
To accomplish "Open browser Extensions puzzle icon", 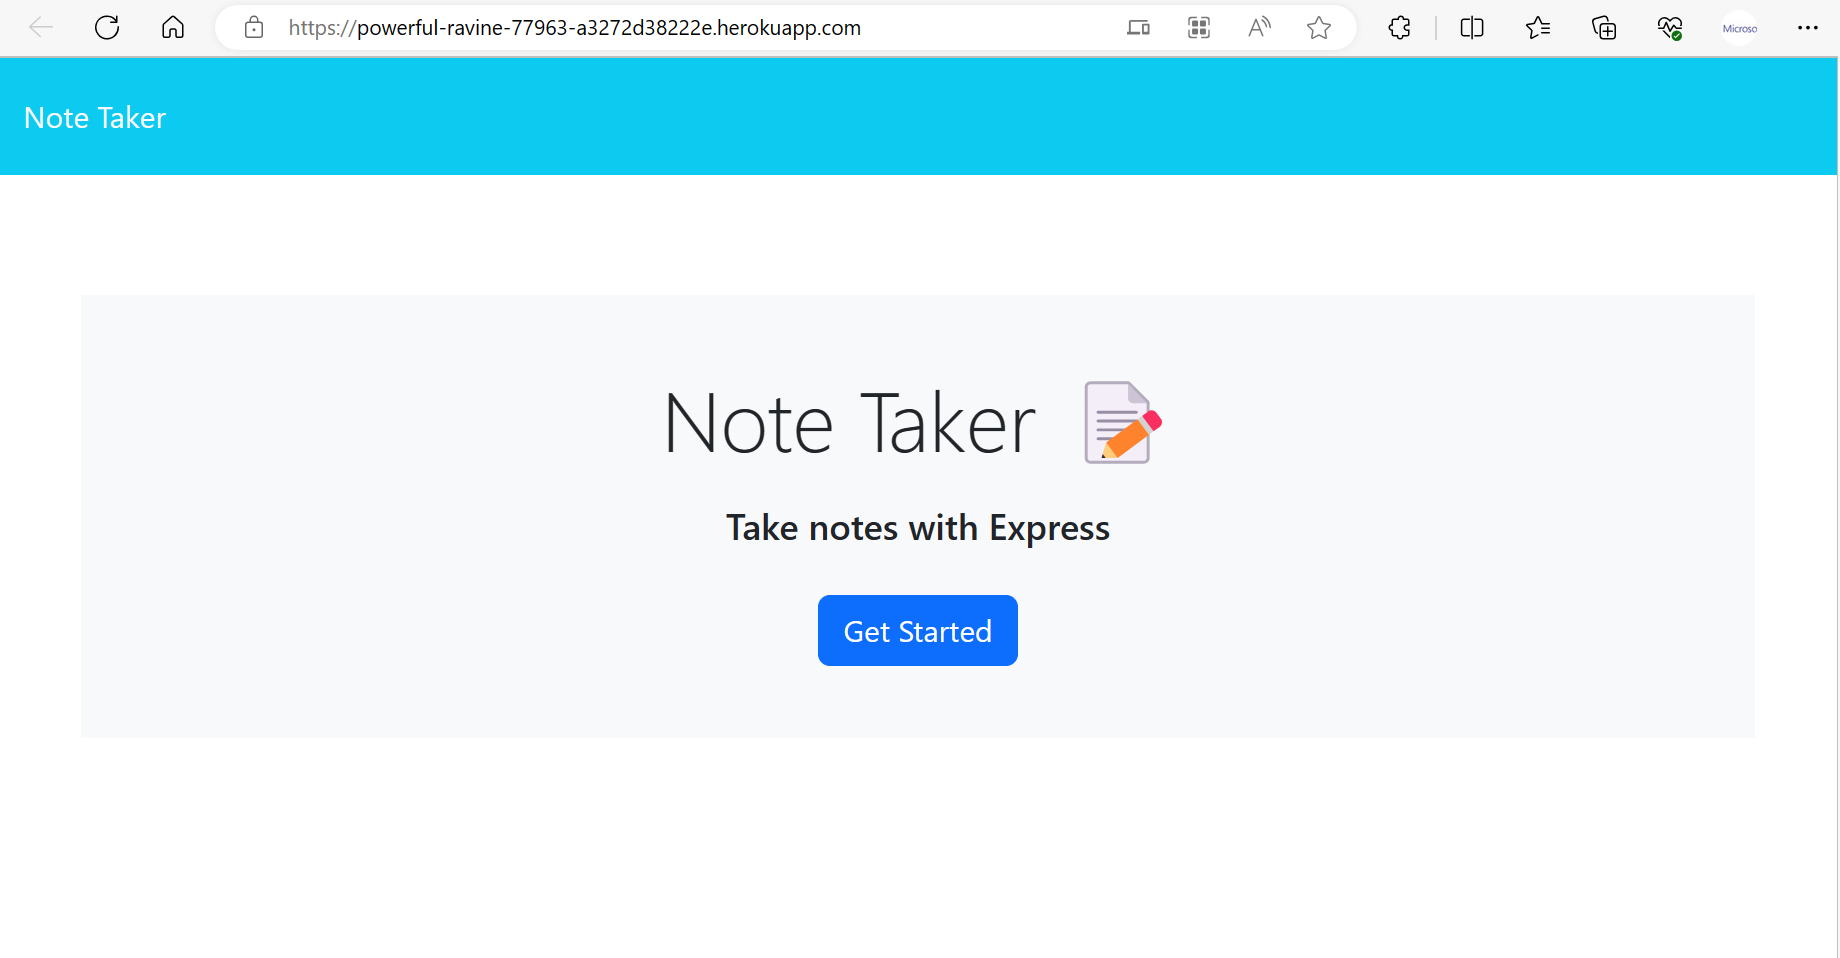I will pos(1400,28).
